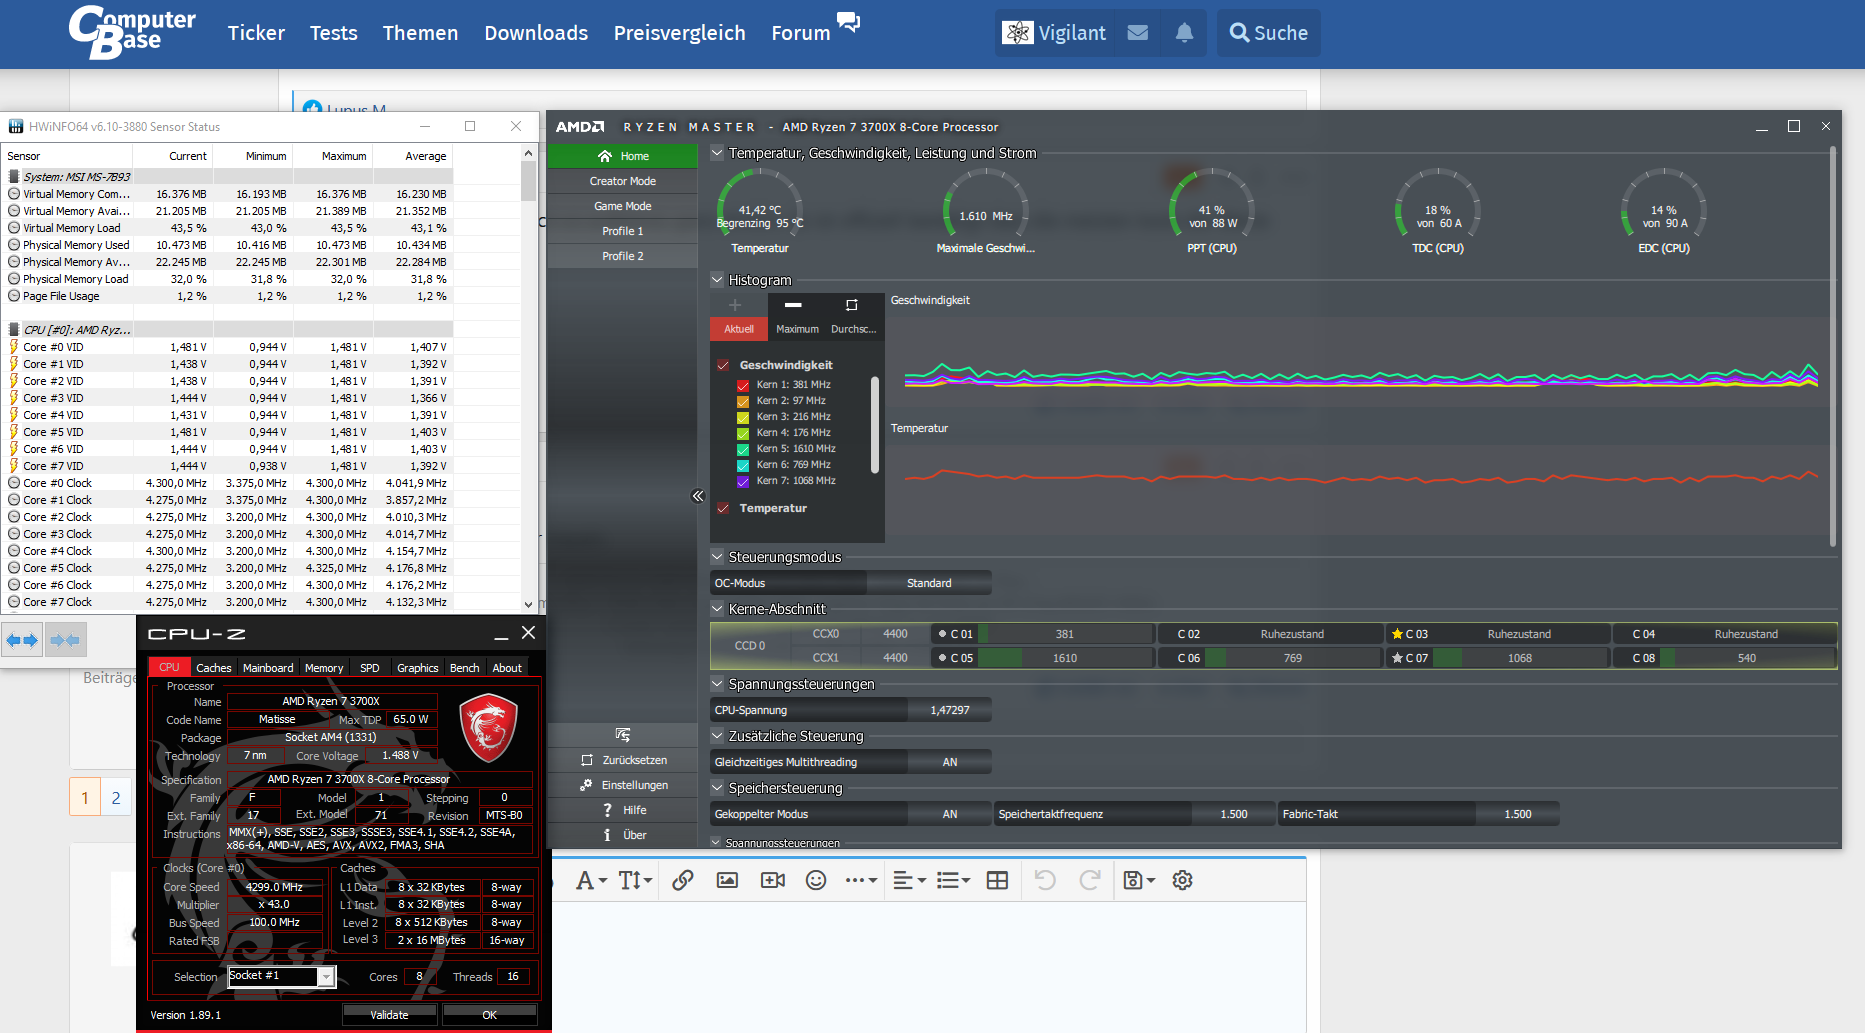This screenshot has height=1033, width=1865.
Task: Click Ryzen Master import/export icon above Zurücksetzen
Action: 623,735
